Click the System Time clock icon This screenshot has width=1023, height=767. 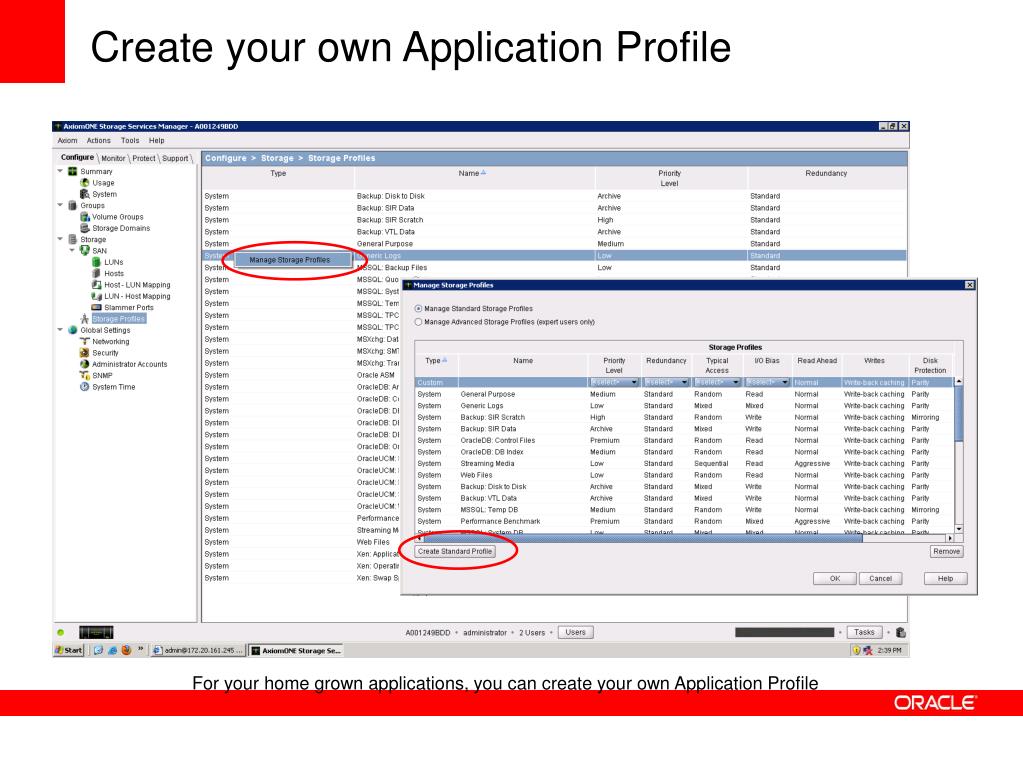point(84,387)
